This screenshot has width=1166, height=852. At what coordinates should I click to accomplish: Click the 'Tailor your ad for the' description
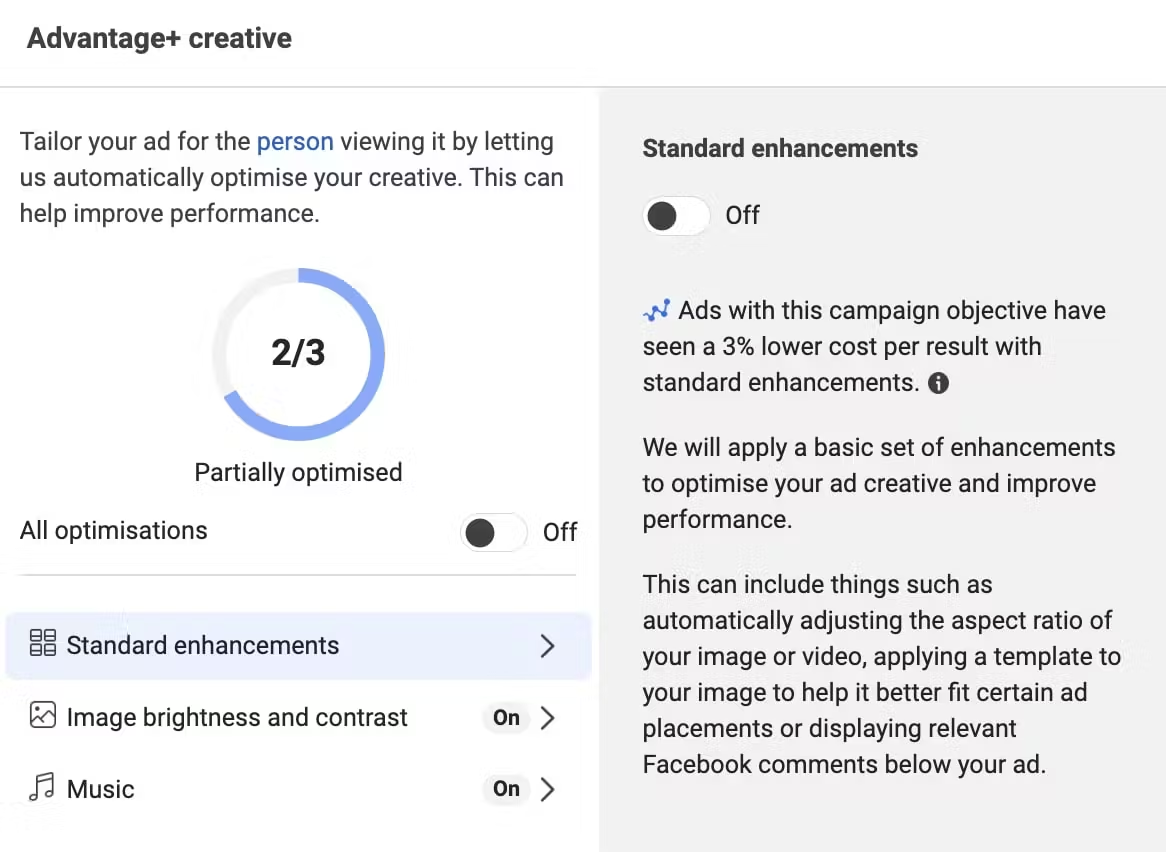click(x=292, y=177)
